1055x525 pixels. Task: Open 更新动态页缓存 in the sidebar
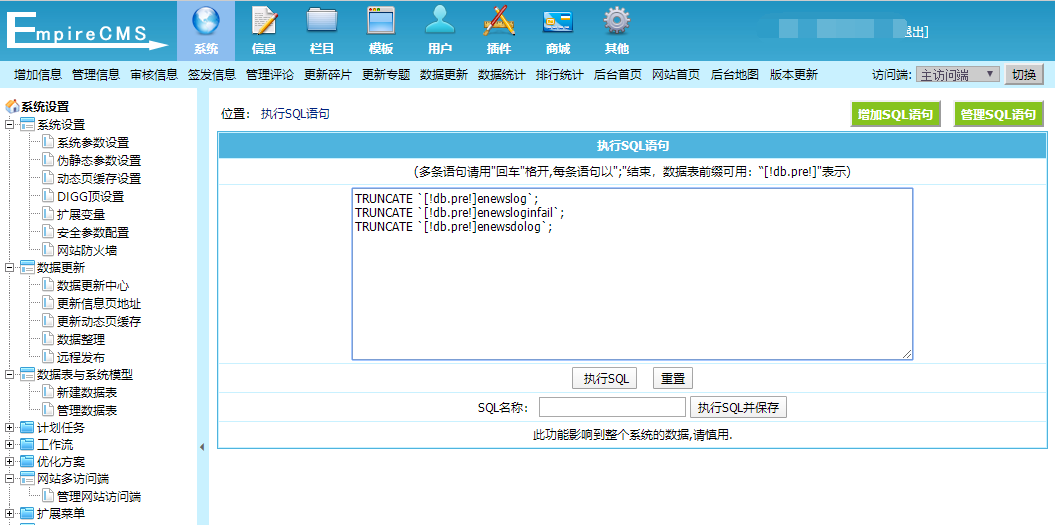pyautogui.click(x=99, y=321)
